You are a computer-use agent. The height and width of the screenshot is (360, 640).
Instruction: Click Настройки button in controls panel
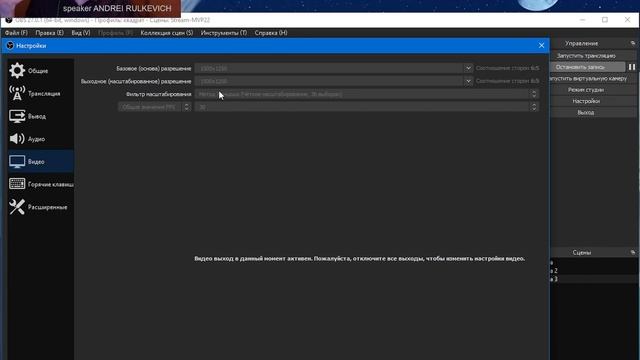(586, 101)
